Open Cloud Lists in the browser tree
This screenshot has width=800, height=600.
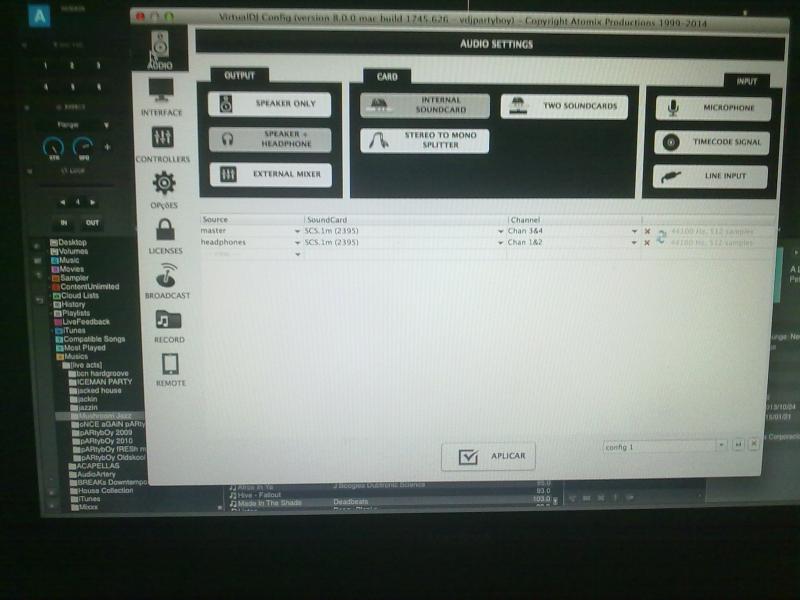(x=76, y=295)
